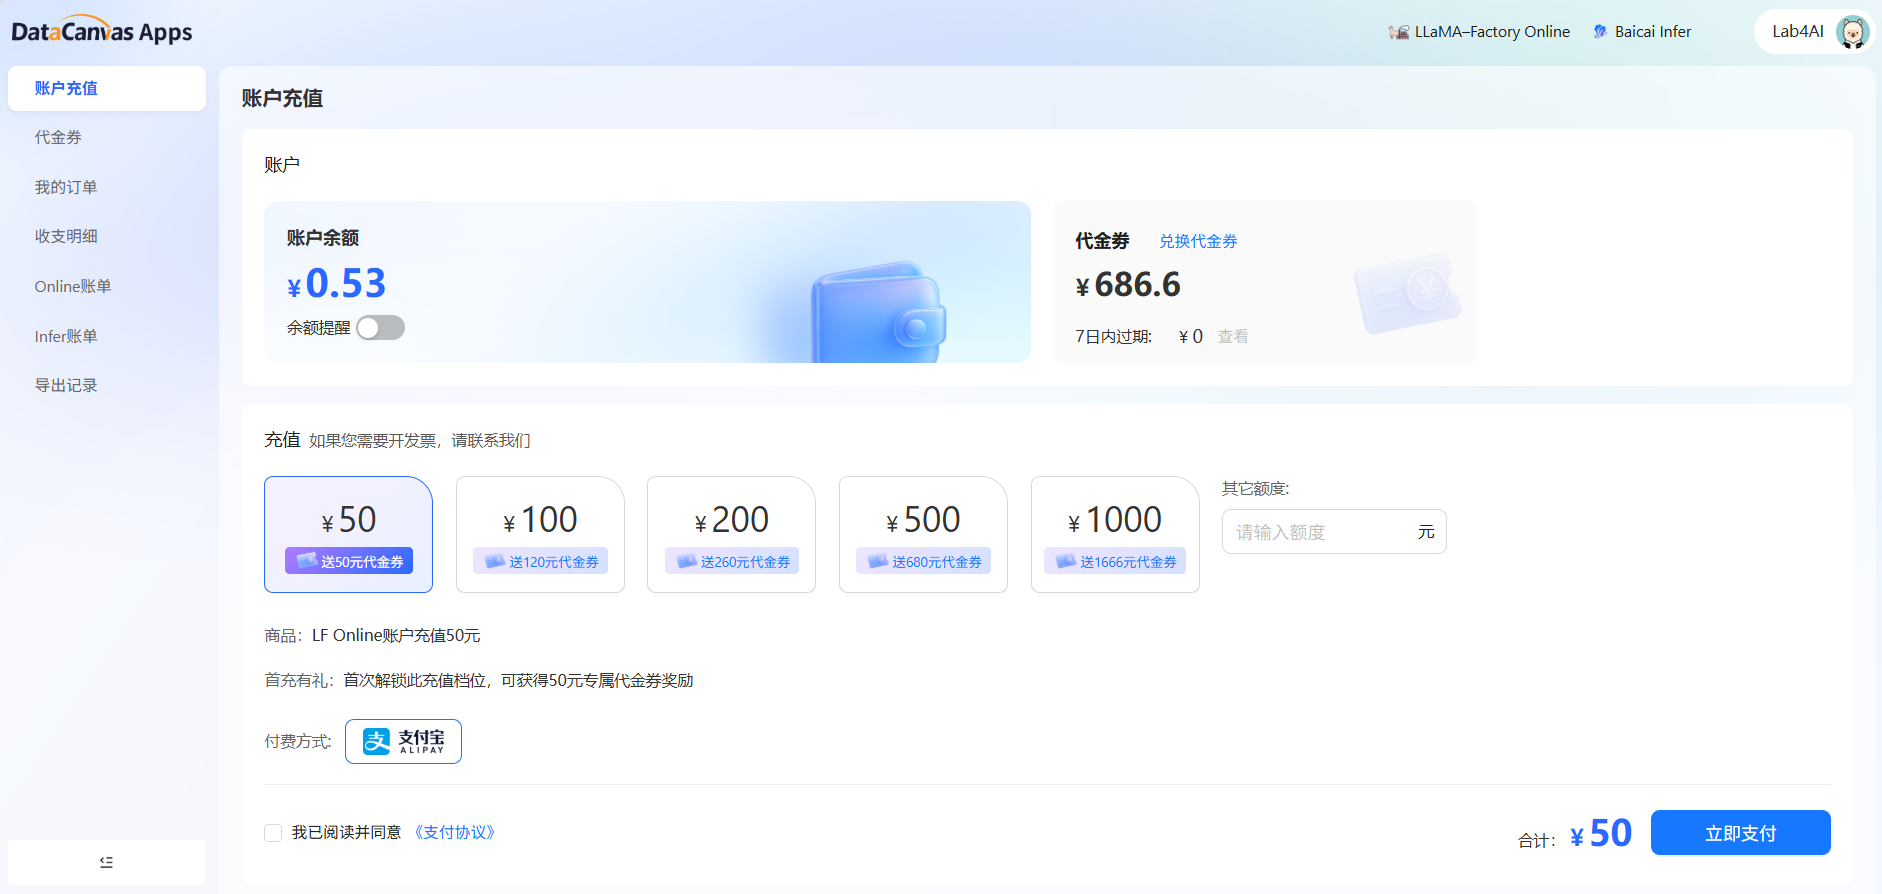
Task: Click the coupon icon on ¥500 card
Action: click(878, 561)
